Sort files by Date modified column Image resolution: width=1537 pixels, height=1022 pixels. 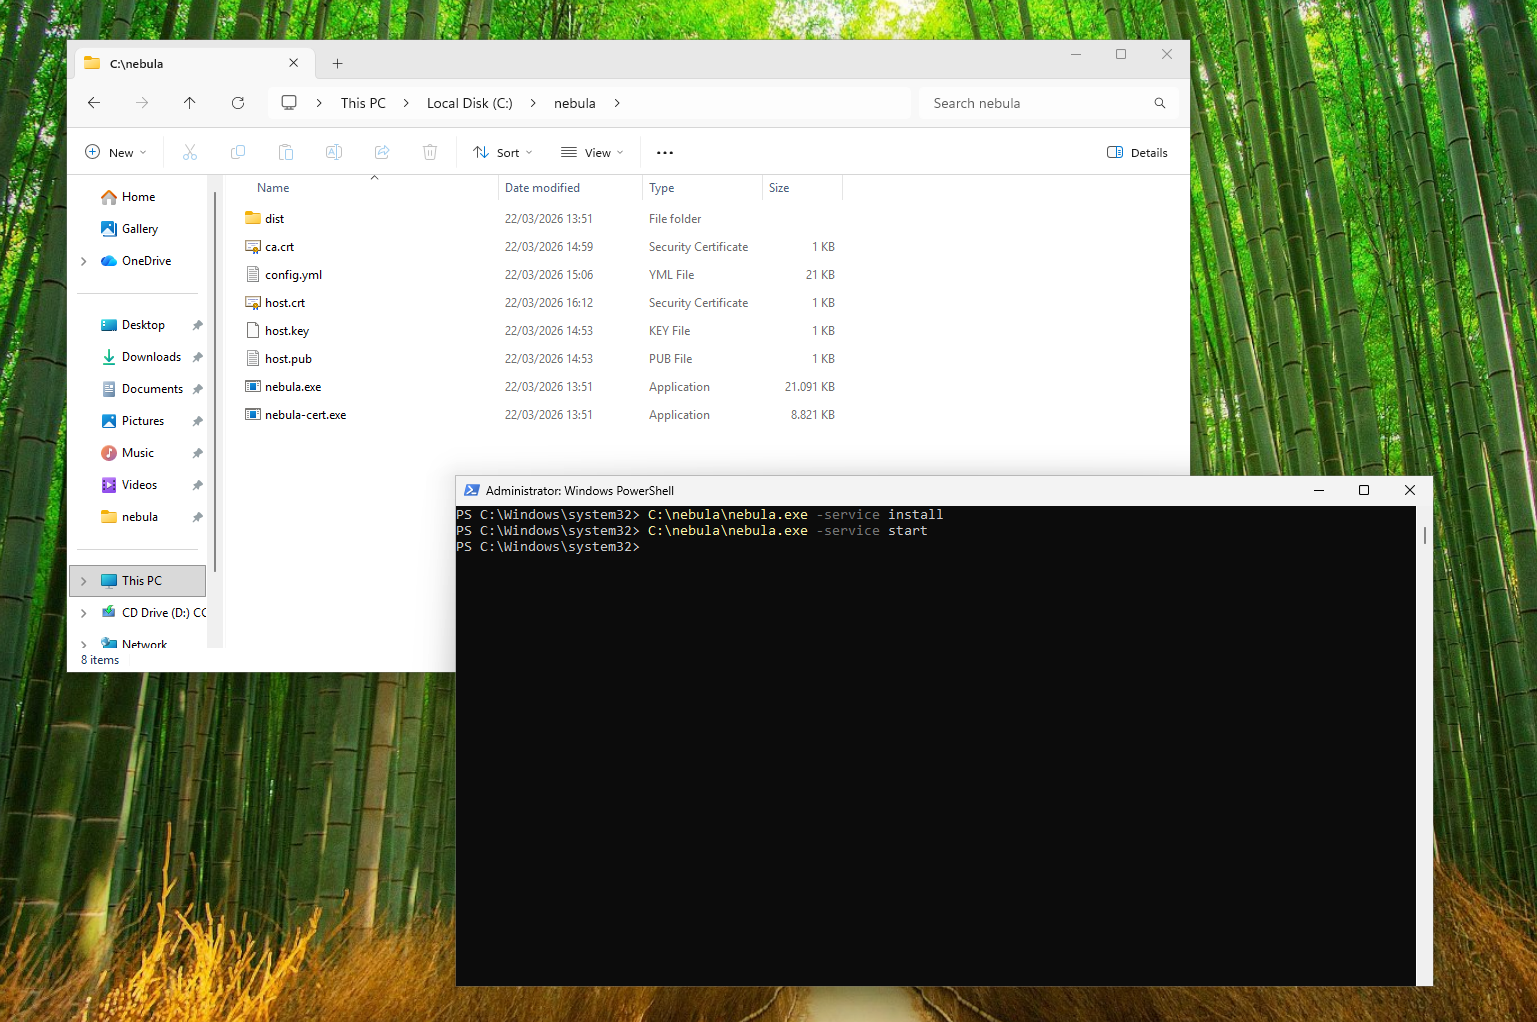tap(542, 188)
